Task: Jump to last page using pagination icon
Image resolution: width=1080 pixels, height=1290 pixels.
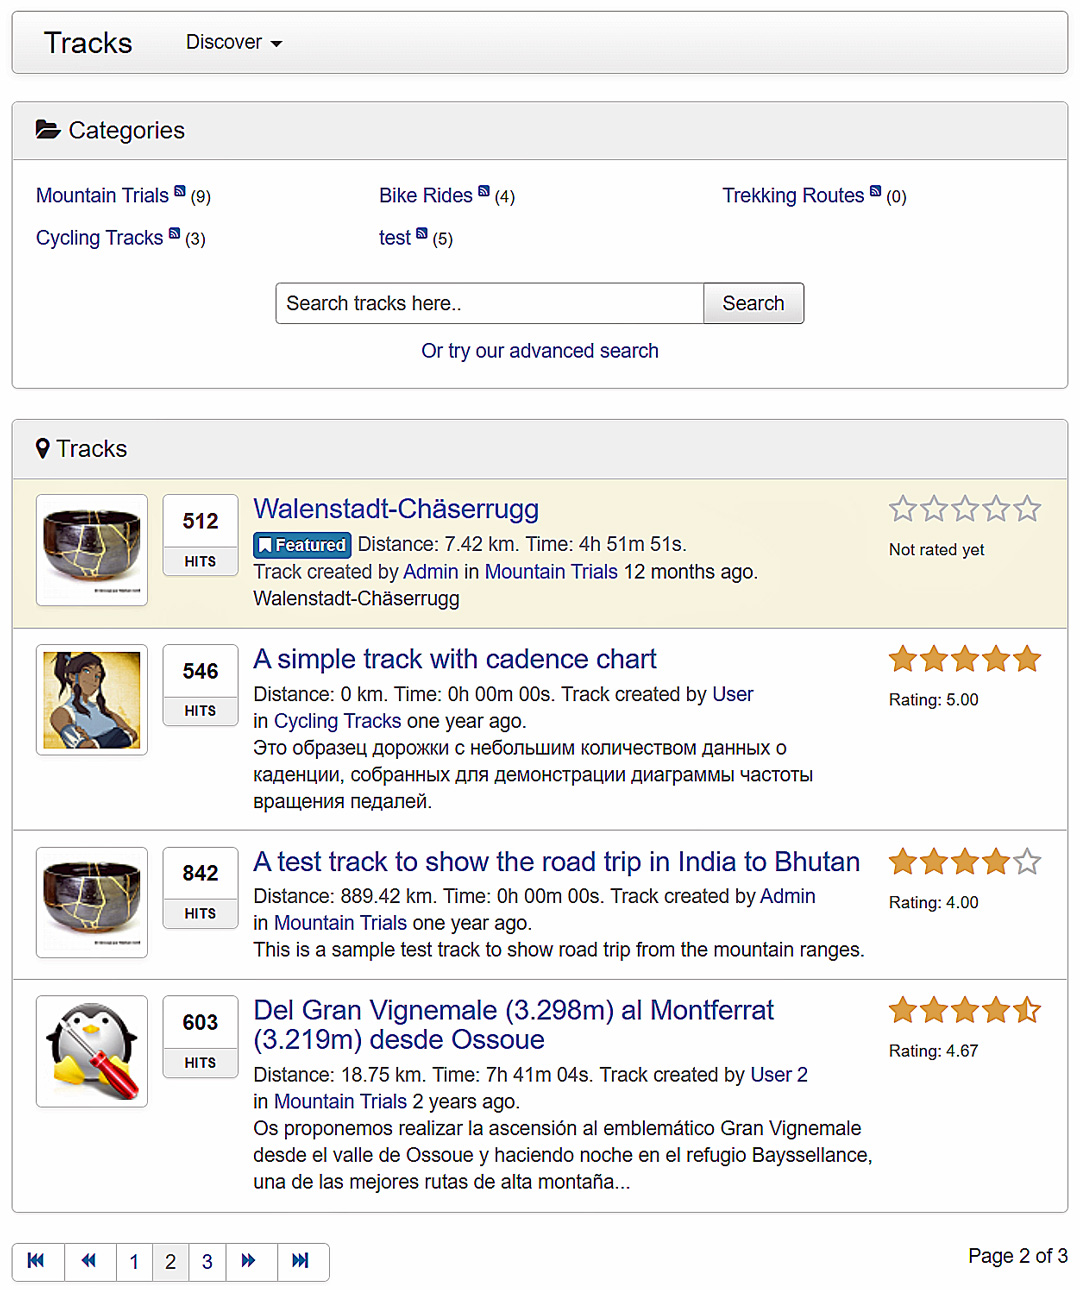Action: 303,1262
